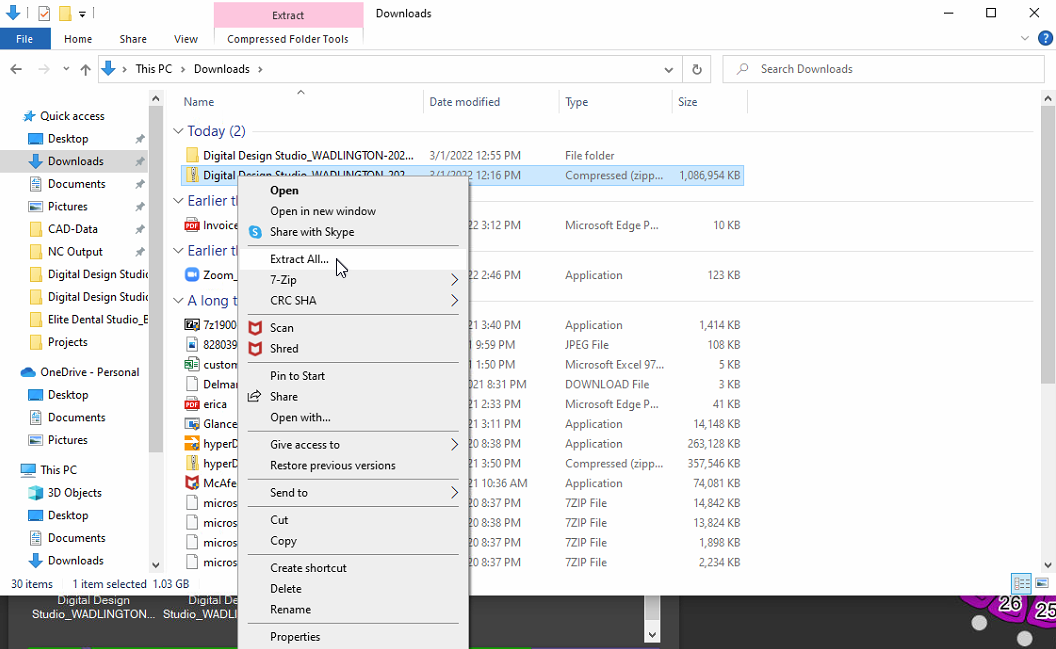Image resolution: width=1056 pixels, height=649 pixels.
Task: Click the 7z1900 installer file icon
Action: pyautogui.click(x=192, y=324)
